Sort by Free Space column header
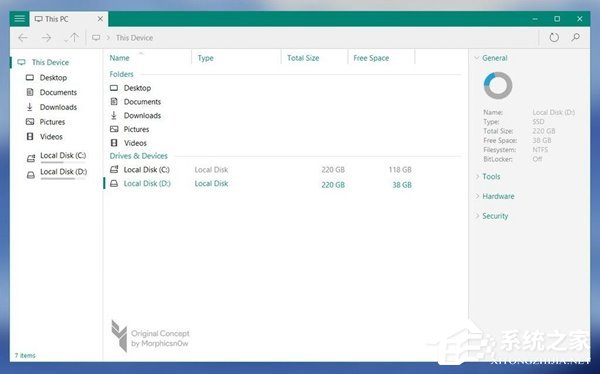 (371, 58)
